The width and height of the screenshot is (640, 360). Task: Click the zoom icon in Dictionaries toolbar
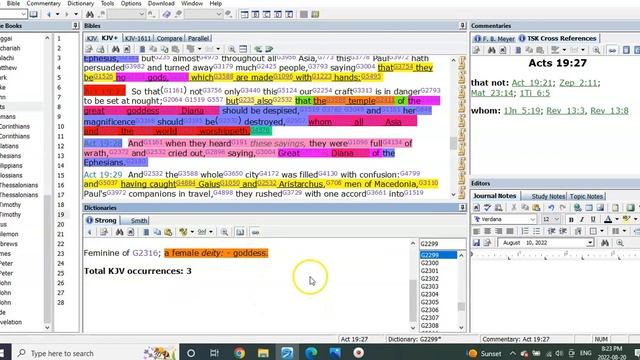click(224, 232)
